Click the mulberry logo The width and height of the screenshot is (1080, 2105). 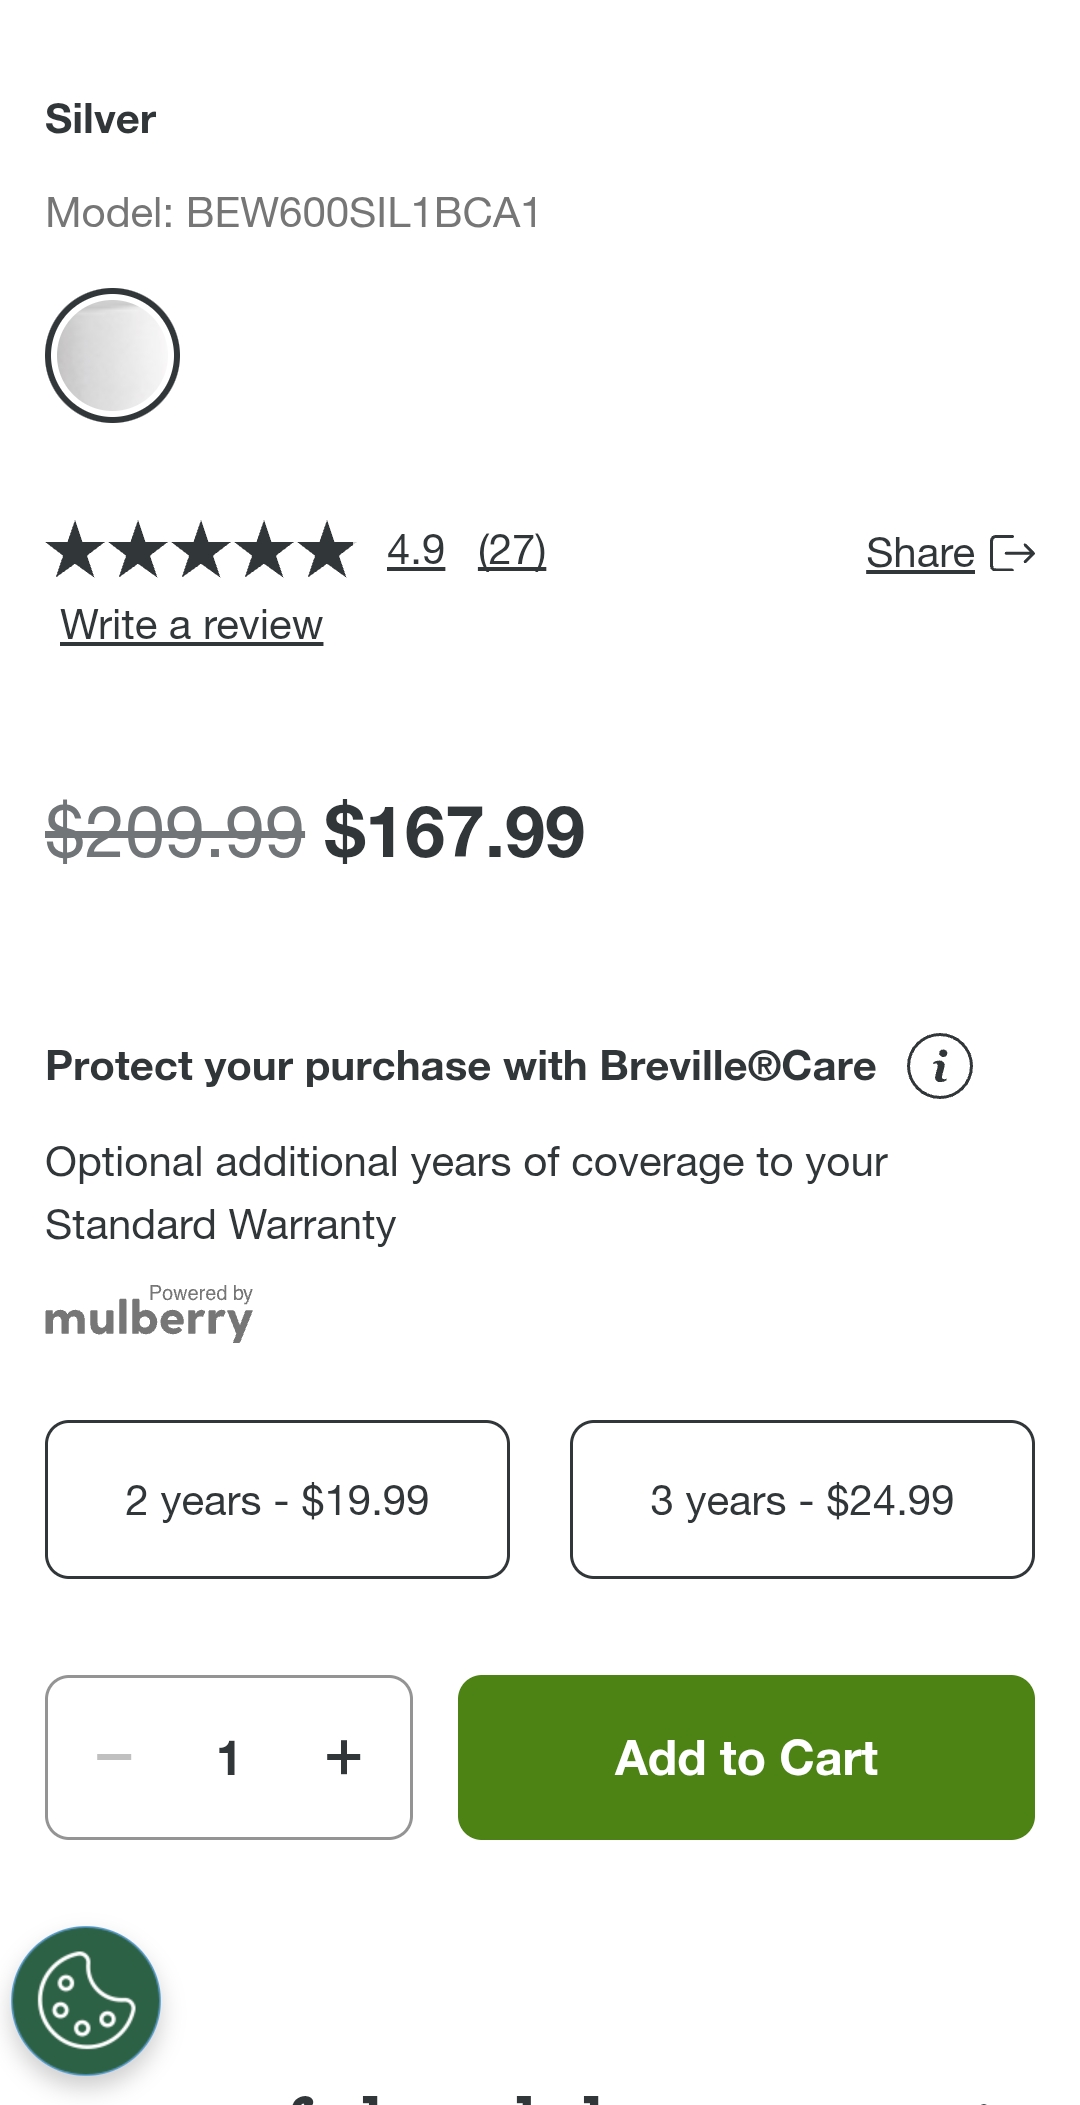point(149,1313)
